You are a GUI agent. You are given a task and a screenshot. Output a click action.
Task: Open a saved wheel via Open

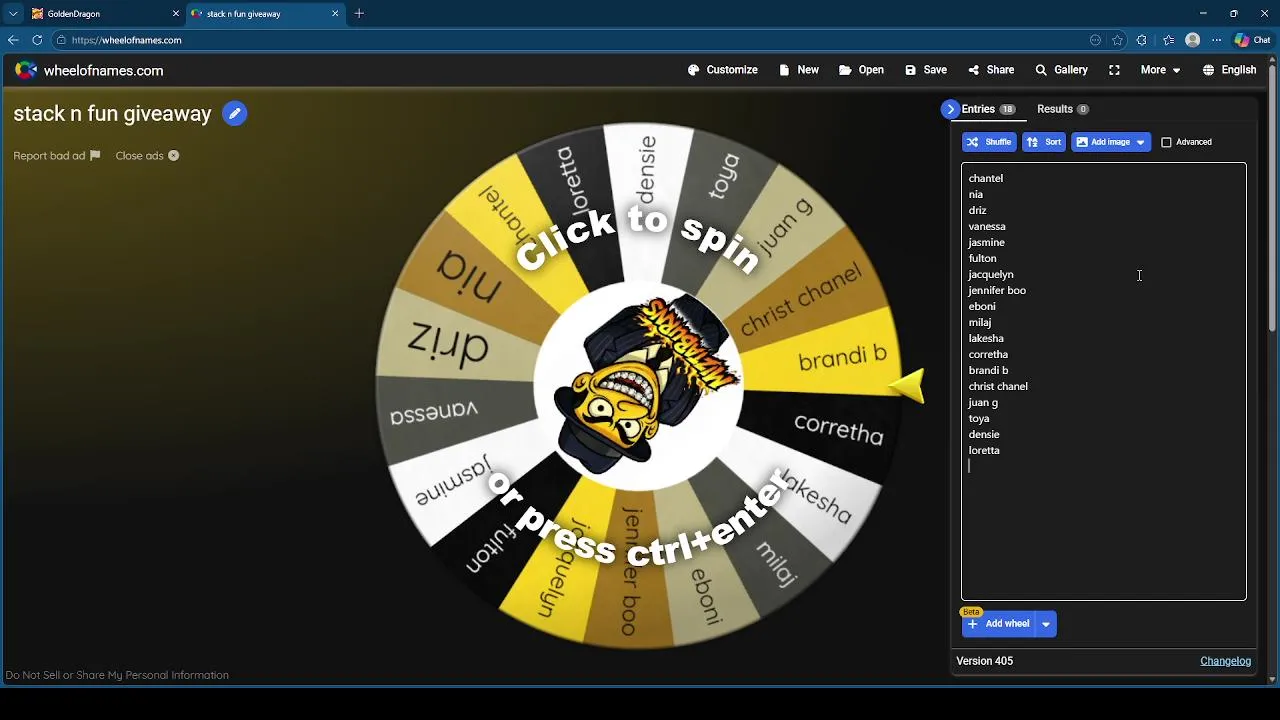click(x=861, y=70)
